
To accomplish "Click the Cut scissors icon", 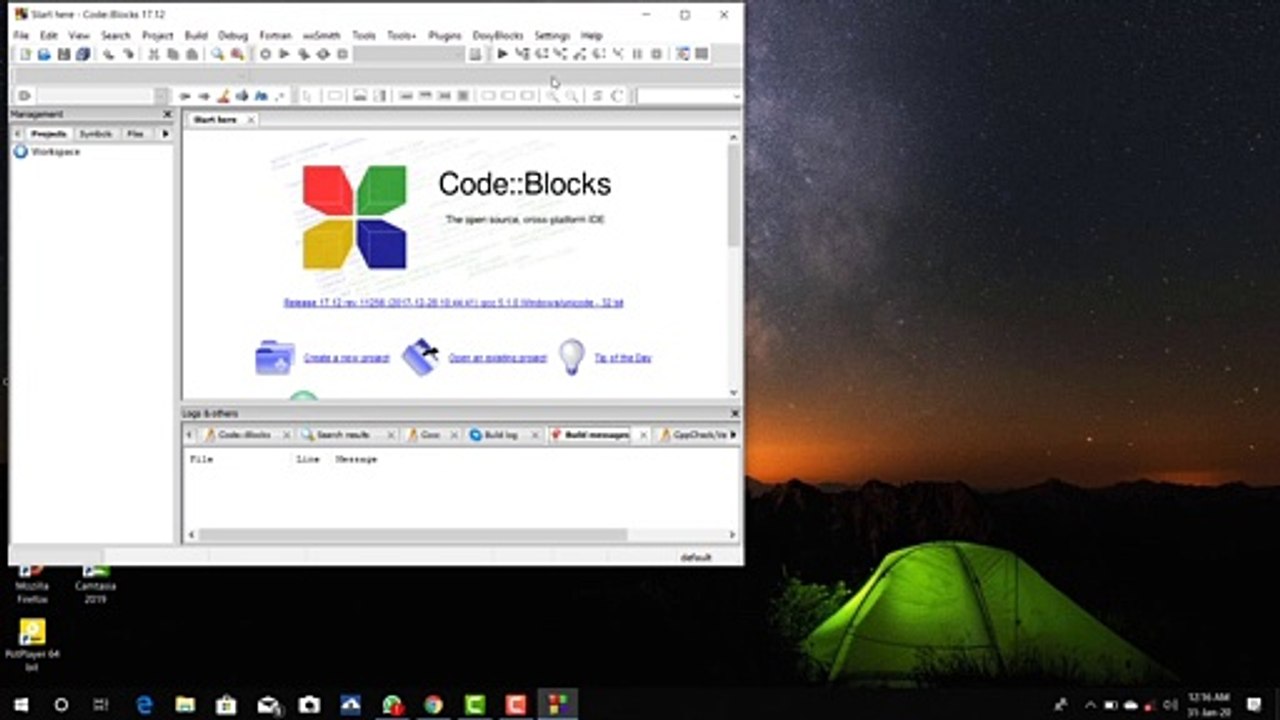I will (x=153, y=54).
